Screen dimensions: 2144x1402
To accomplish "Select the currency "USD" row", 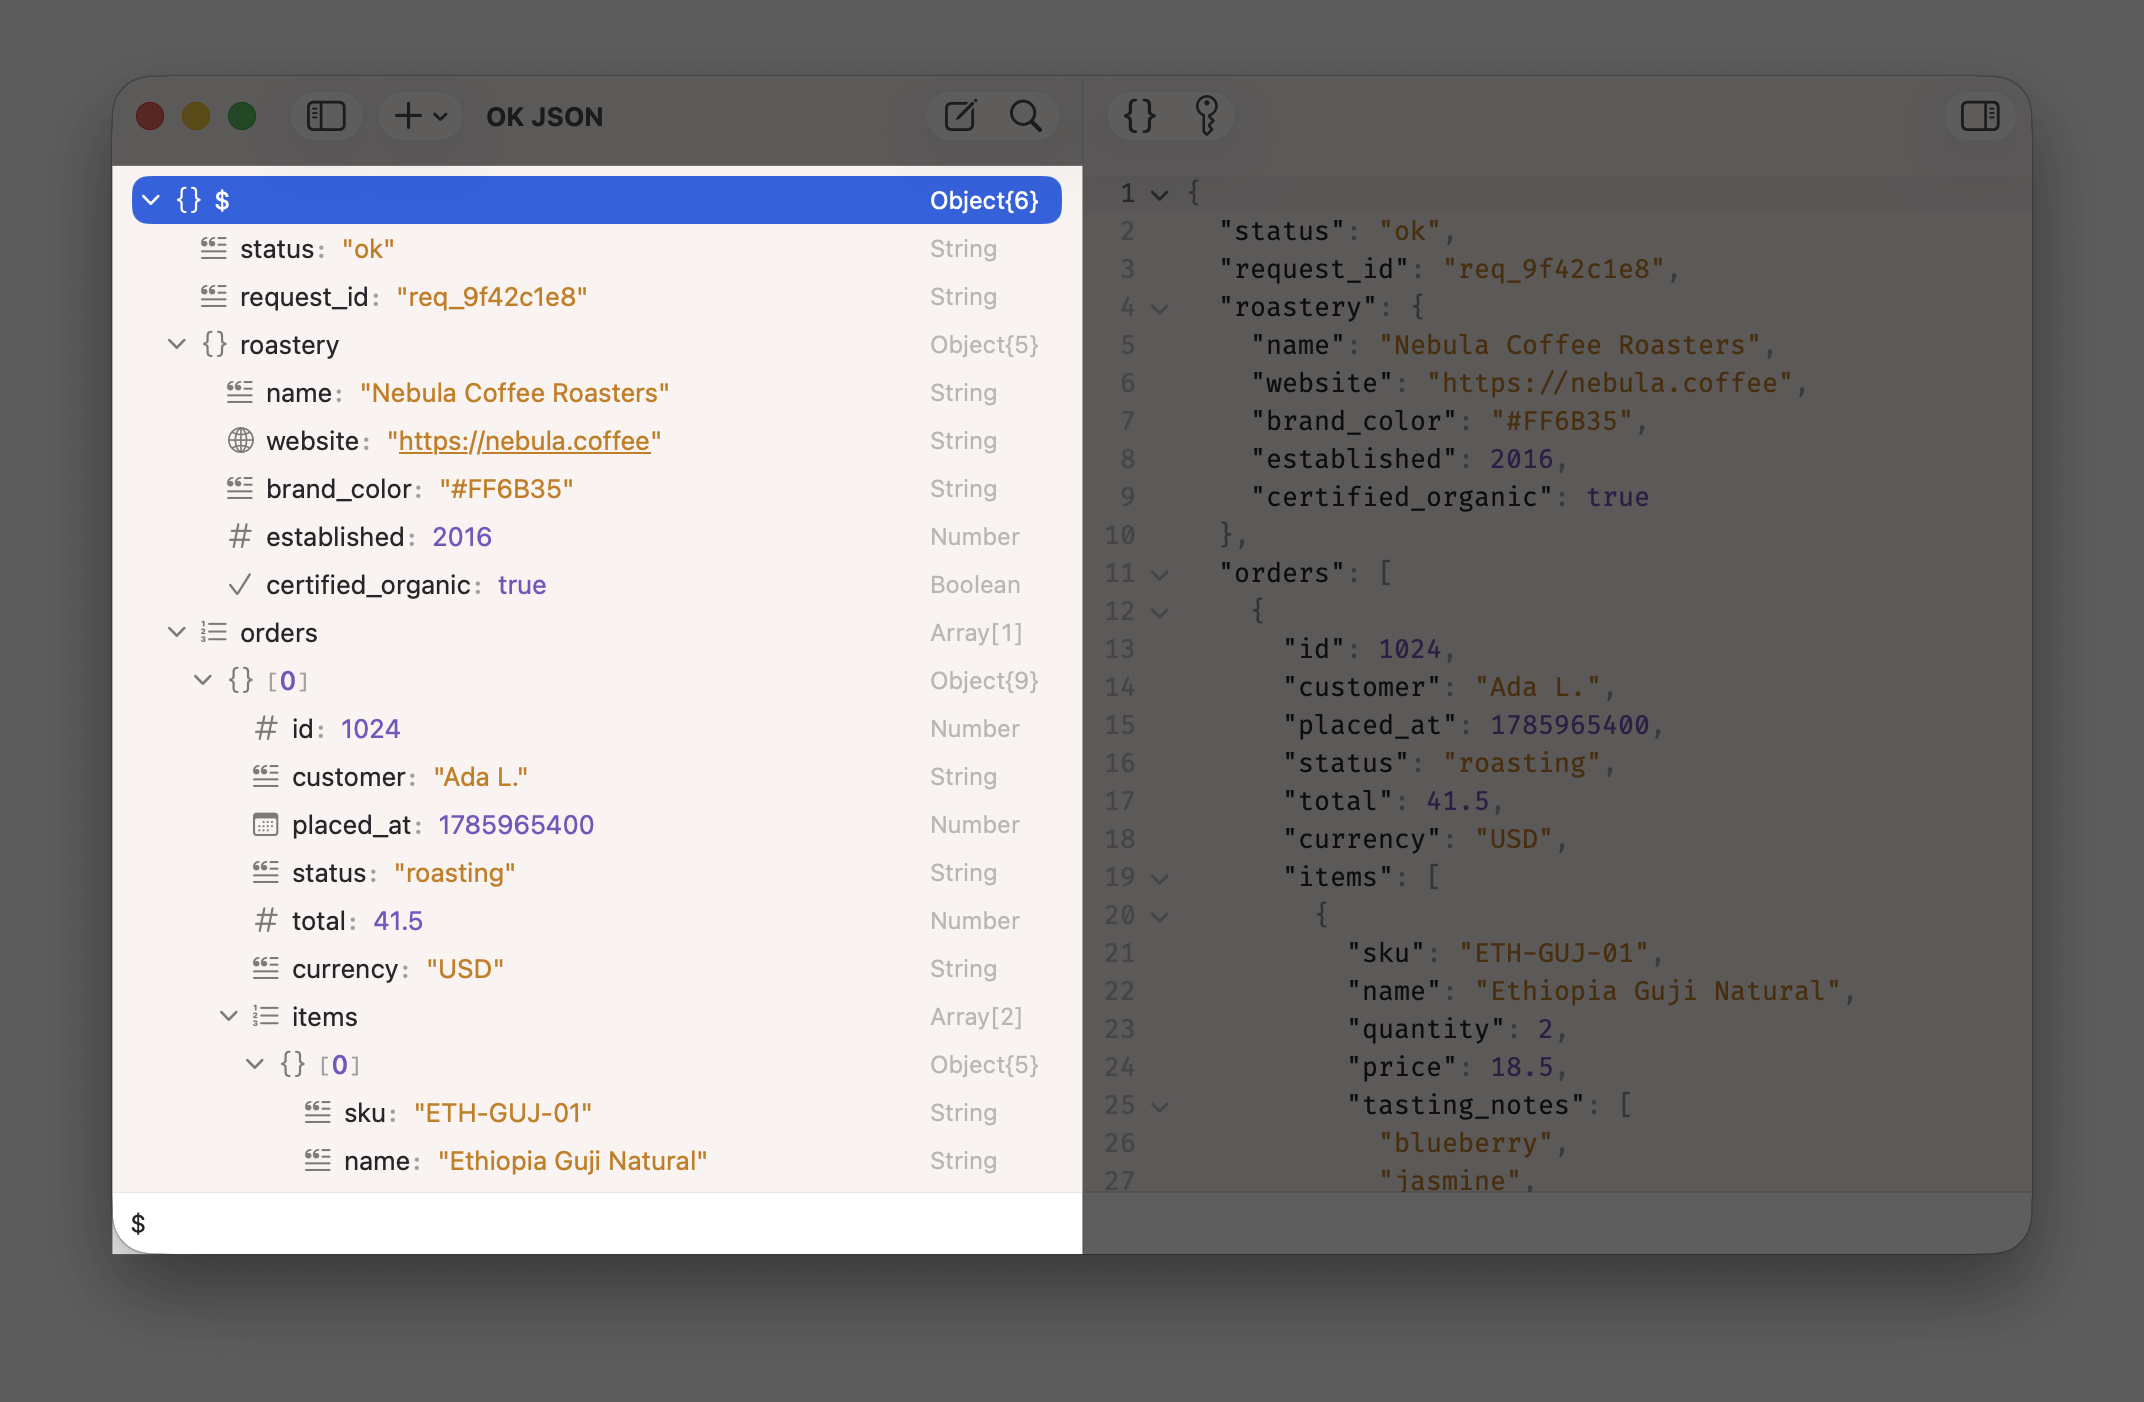I will (x=597, y=968).
